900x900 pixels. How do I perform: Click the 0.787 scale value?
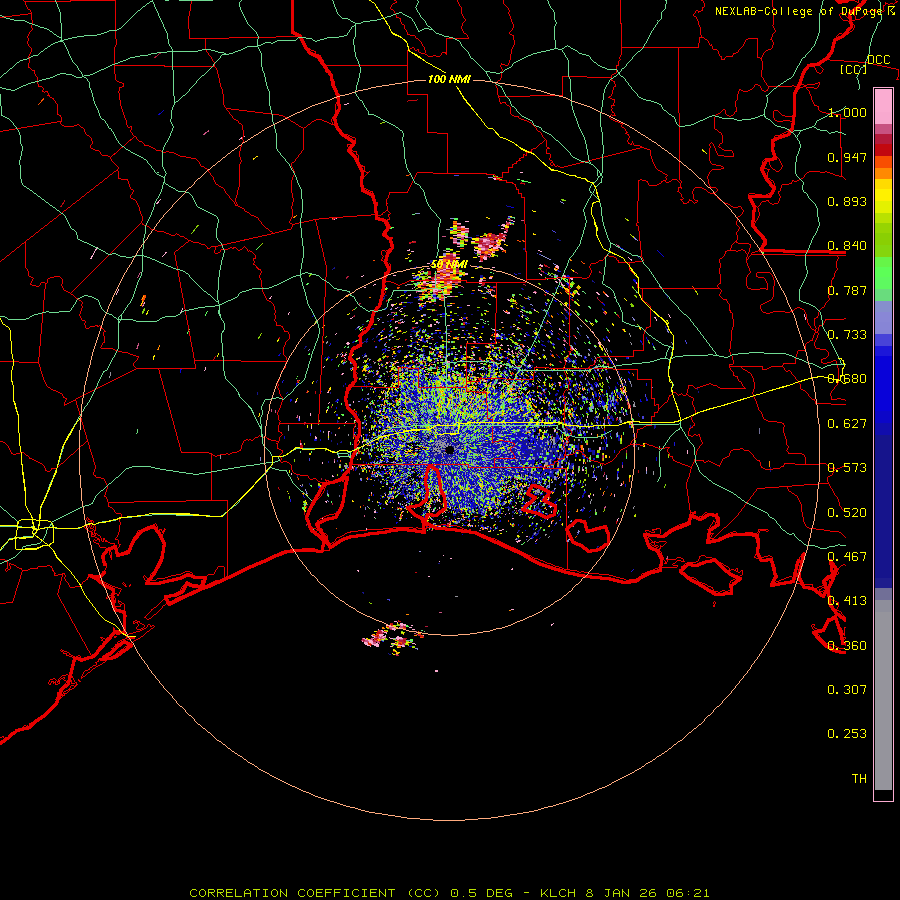pyautogui.click(x=847, y=290)
